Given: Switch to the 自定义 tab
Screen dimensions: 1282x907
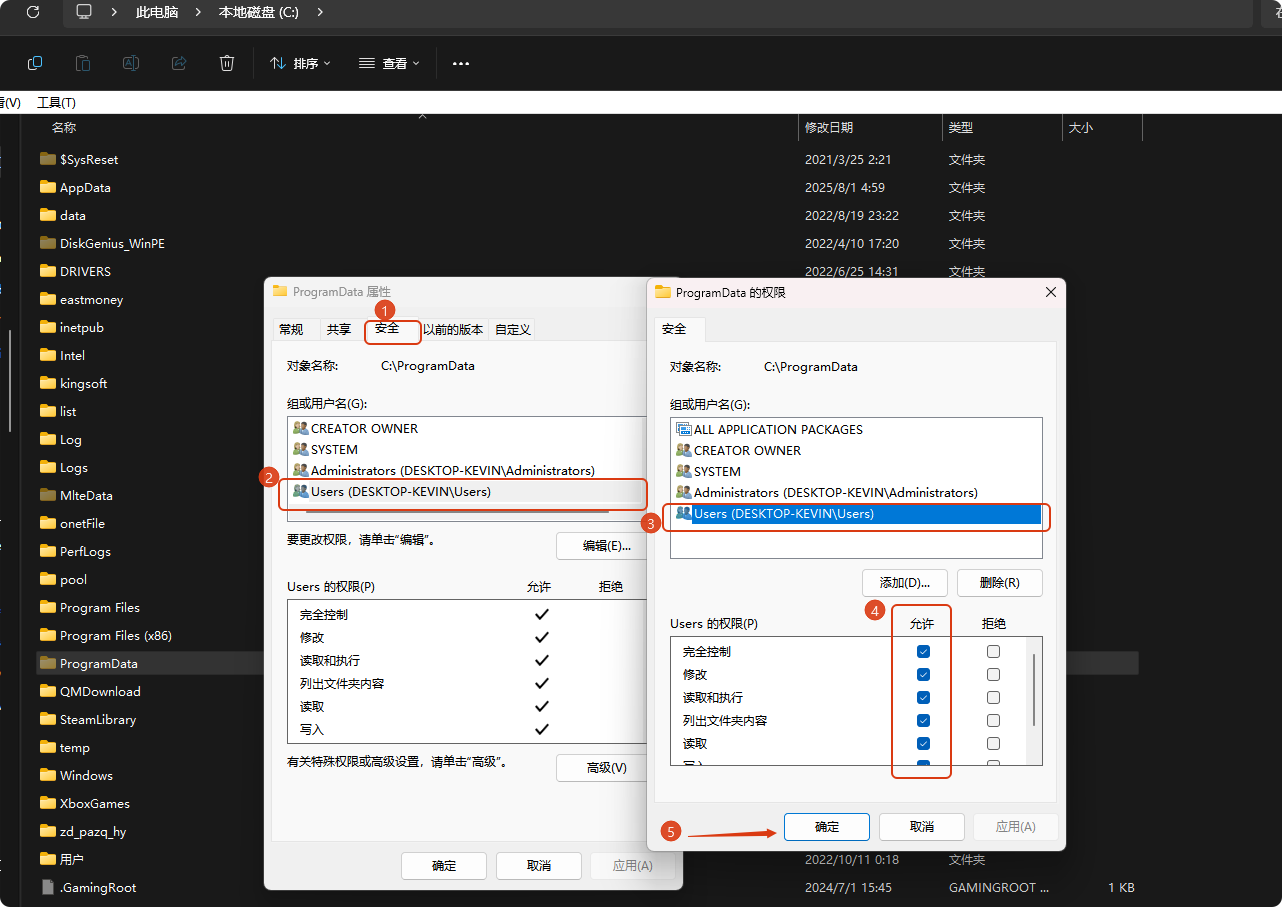Looking at the screenshot, I should click(x=513, y=329).
